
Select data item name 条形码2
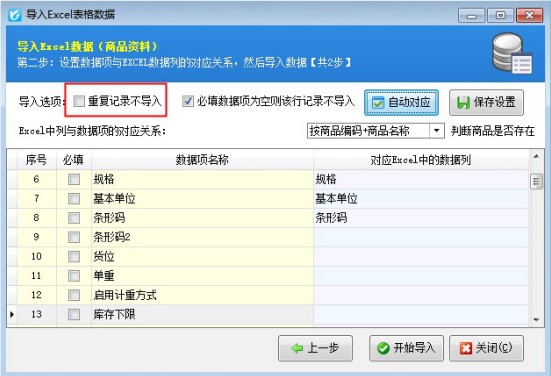[x=202, y=237]
